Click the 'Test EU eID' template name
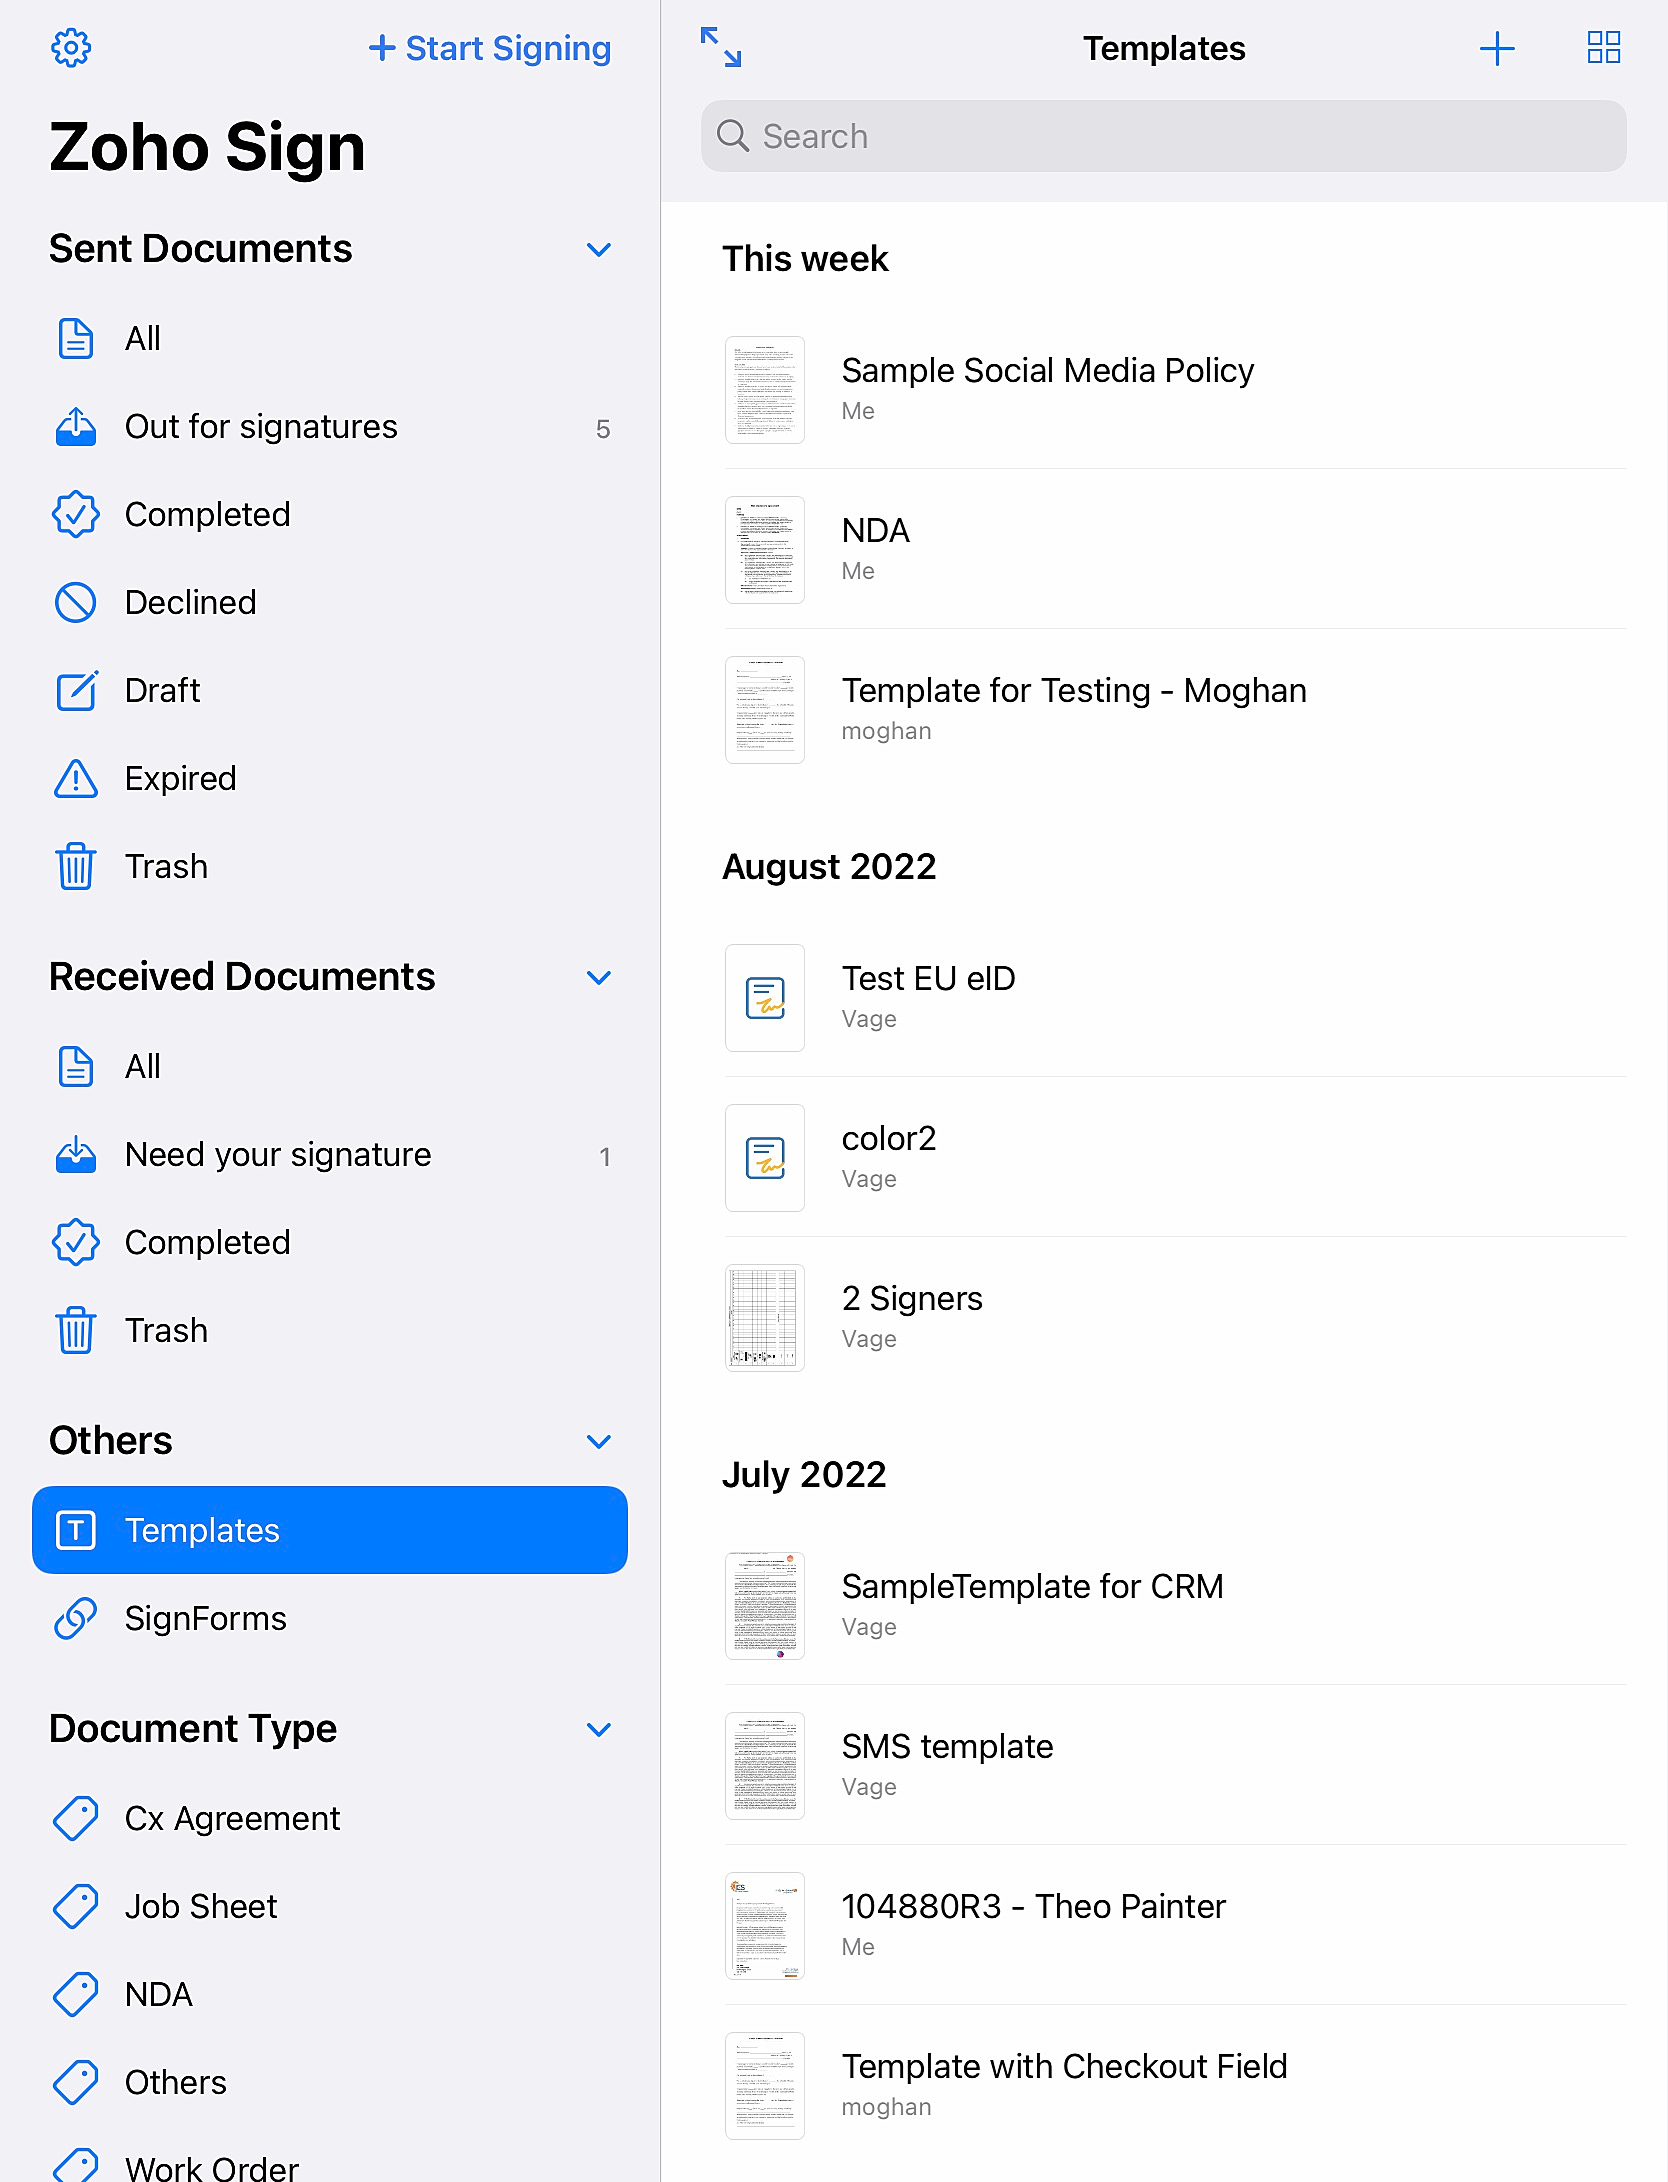The height and width of the screenshot is (2182, 1668). [x=929, y=979]
